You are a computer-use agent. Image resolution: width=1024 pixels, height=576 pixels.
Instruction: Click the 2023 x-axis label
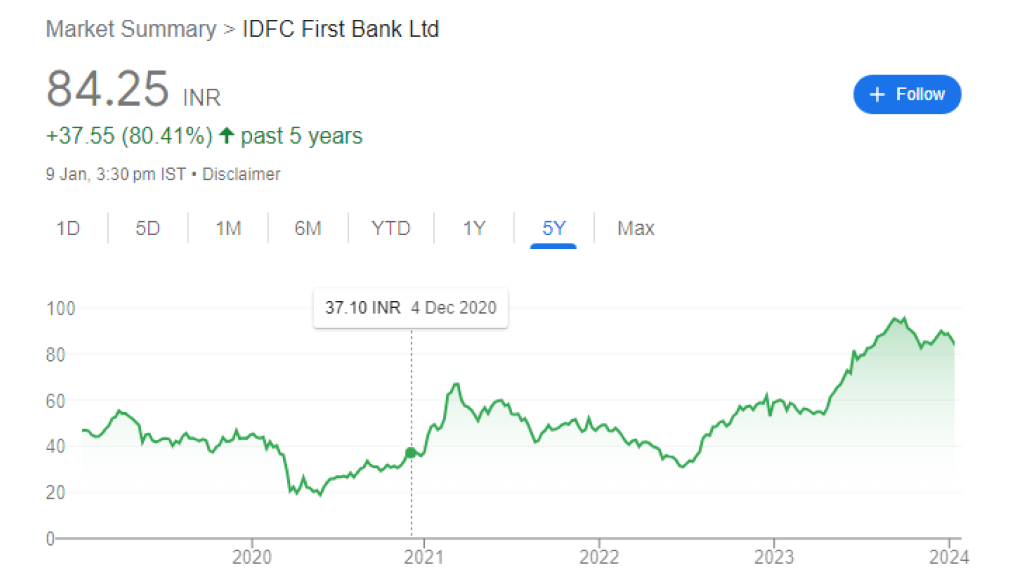pos(773,556)
